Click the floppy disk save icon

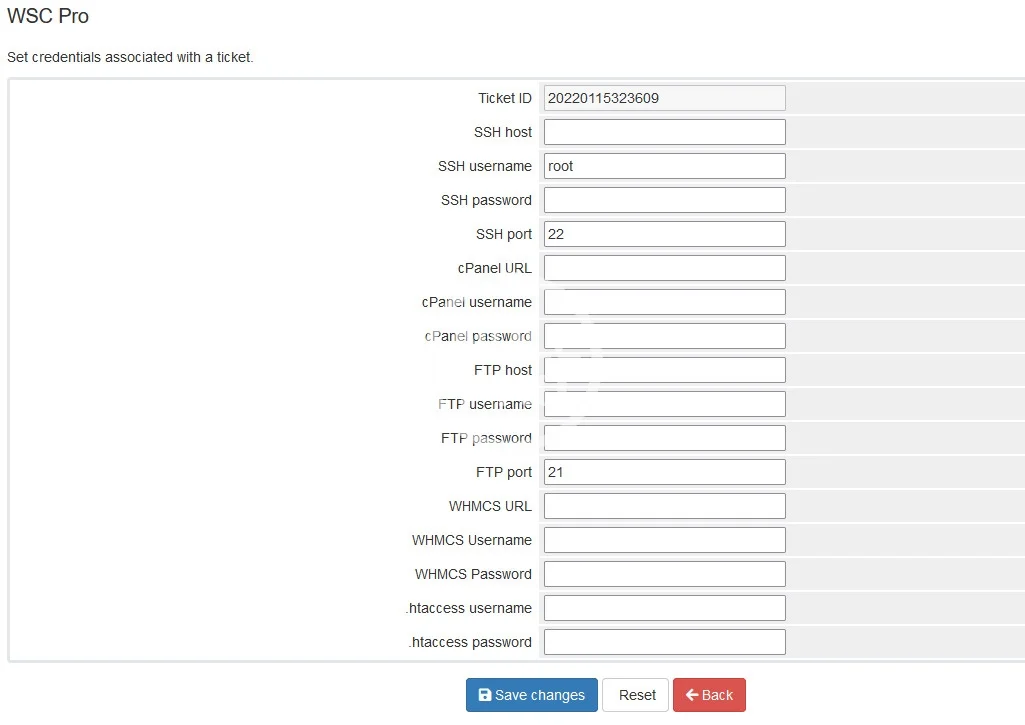485,695
